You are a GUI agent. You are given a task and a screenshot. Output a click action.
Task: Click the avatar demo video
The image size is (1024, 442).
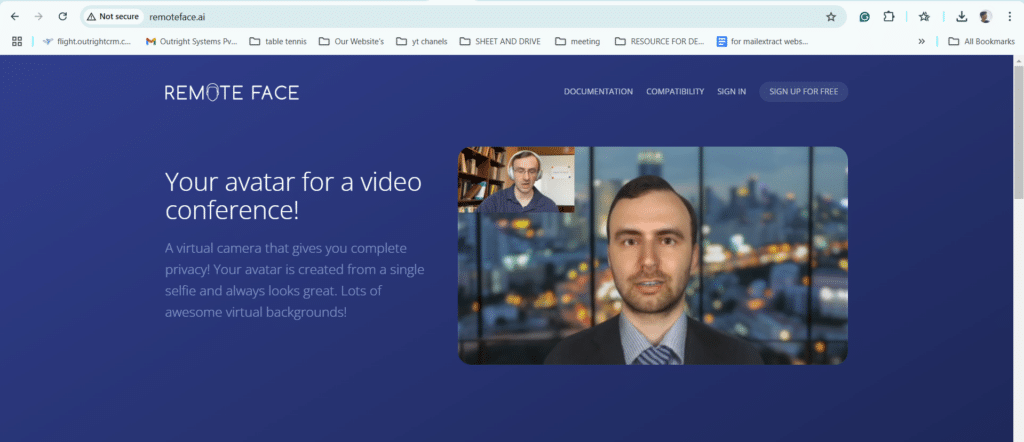click(653, 255)
